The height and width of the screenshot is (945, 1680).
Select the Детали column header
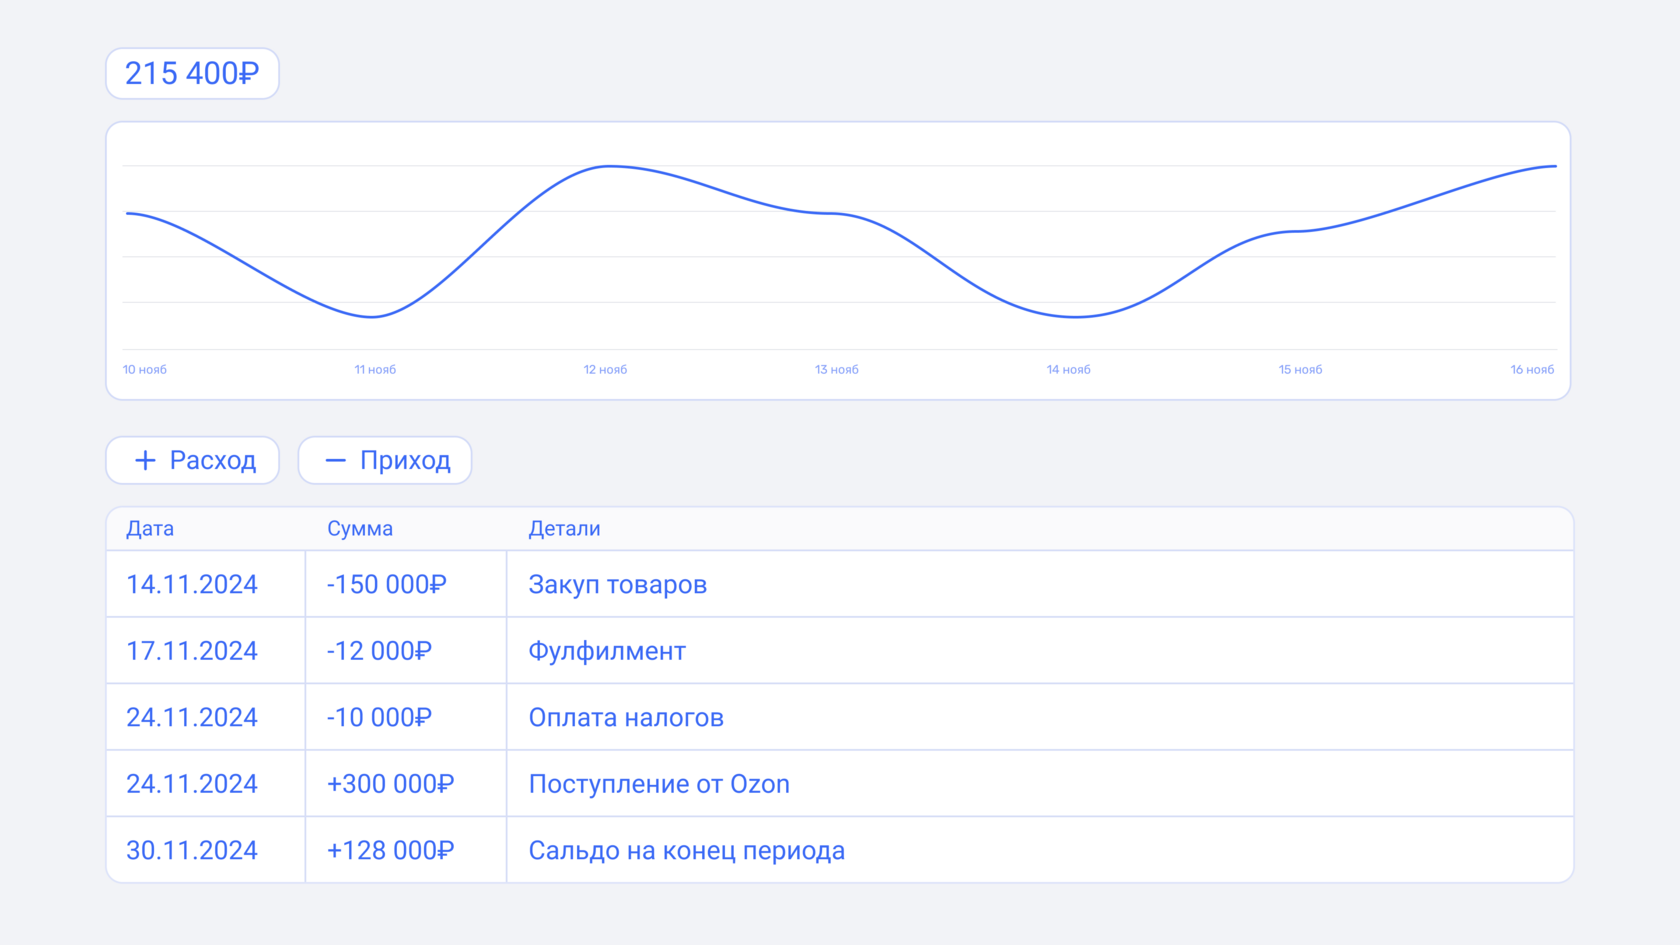pos(564,529)
